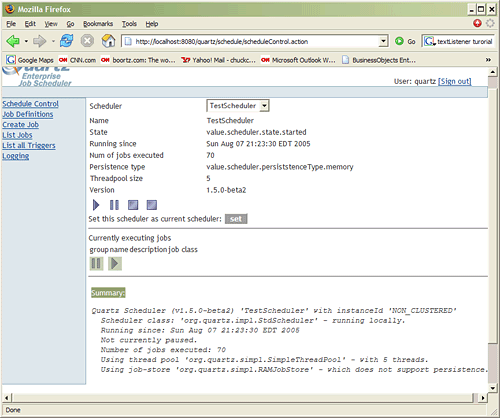Click Firefox back arrow button
500x418 pixels.
coord(13,41)
